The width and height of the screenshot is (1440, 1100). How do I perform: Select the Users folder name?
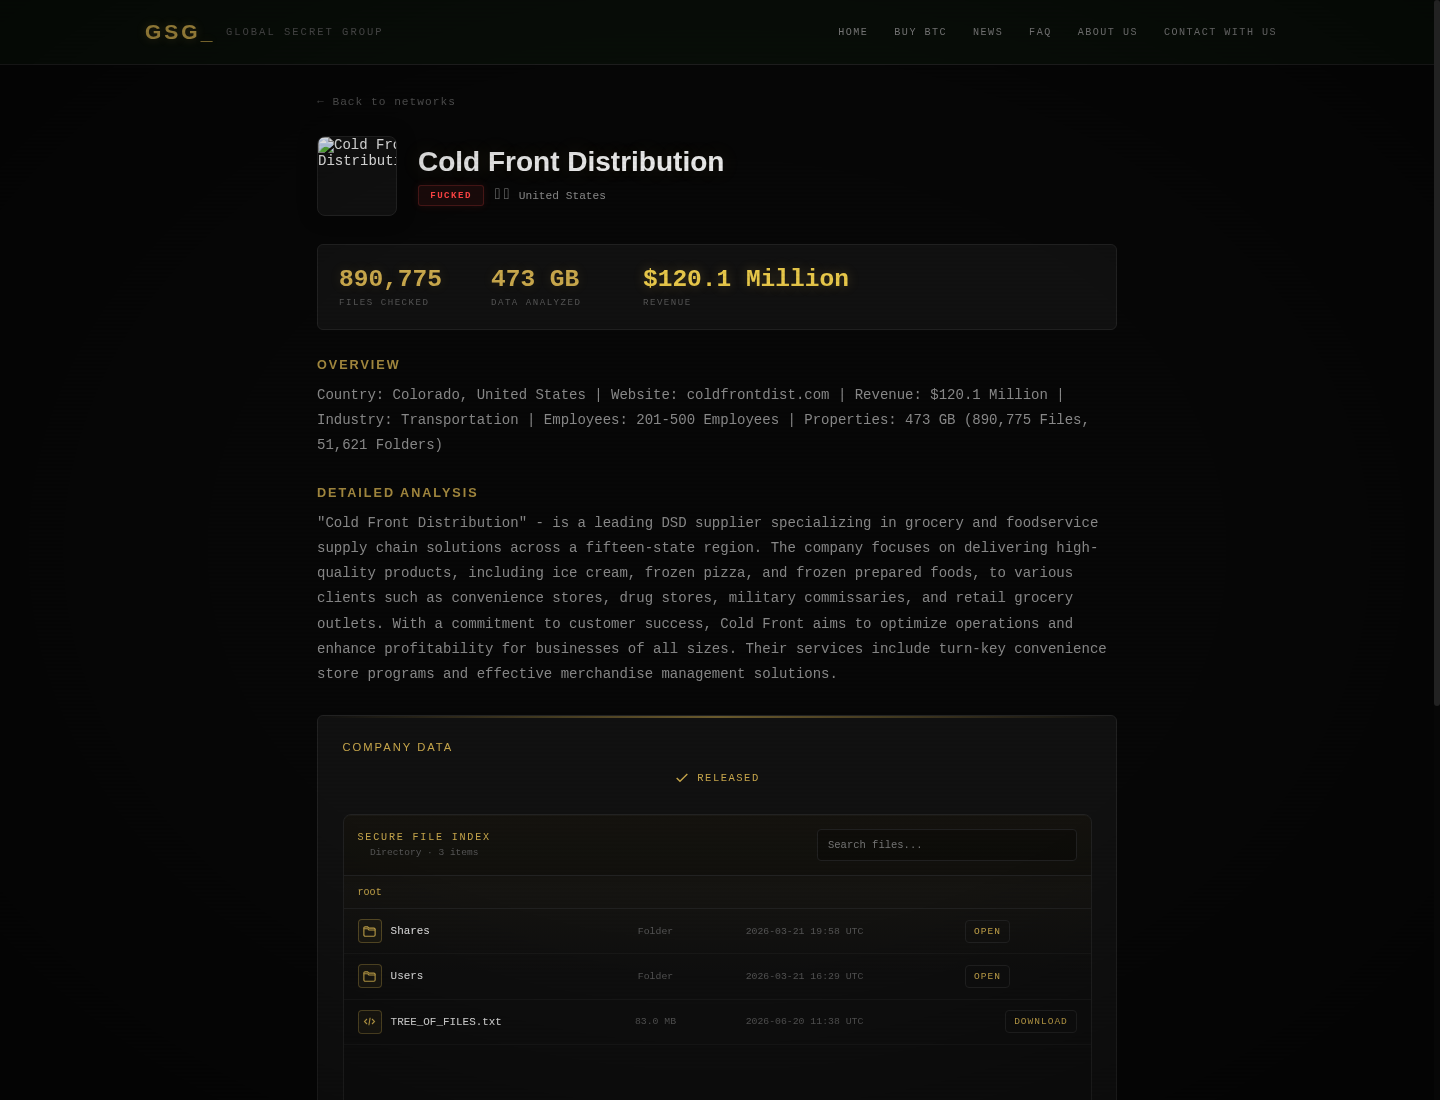click(407, 976)
